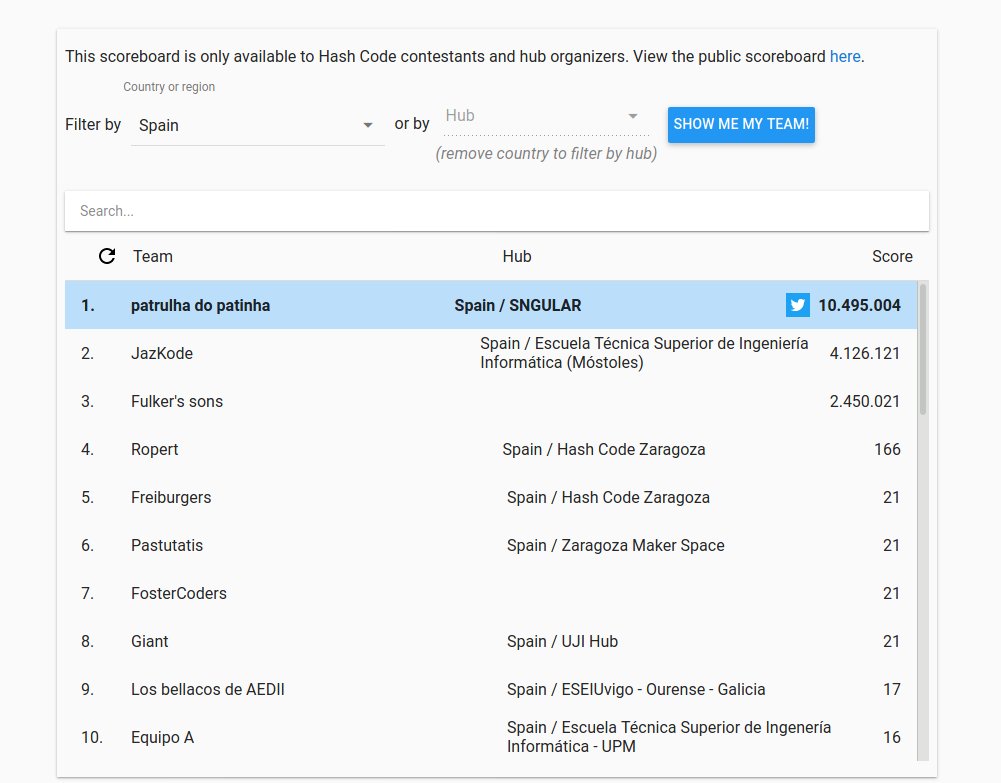1001x783 pixels.
Task: Click the Twitter share icon
Action: coord(797,305)
